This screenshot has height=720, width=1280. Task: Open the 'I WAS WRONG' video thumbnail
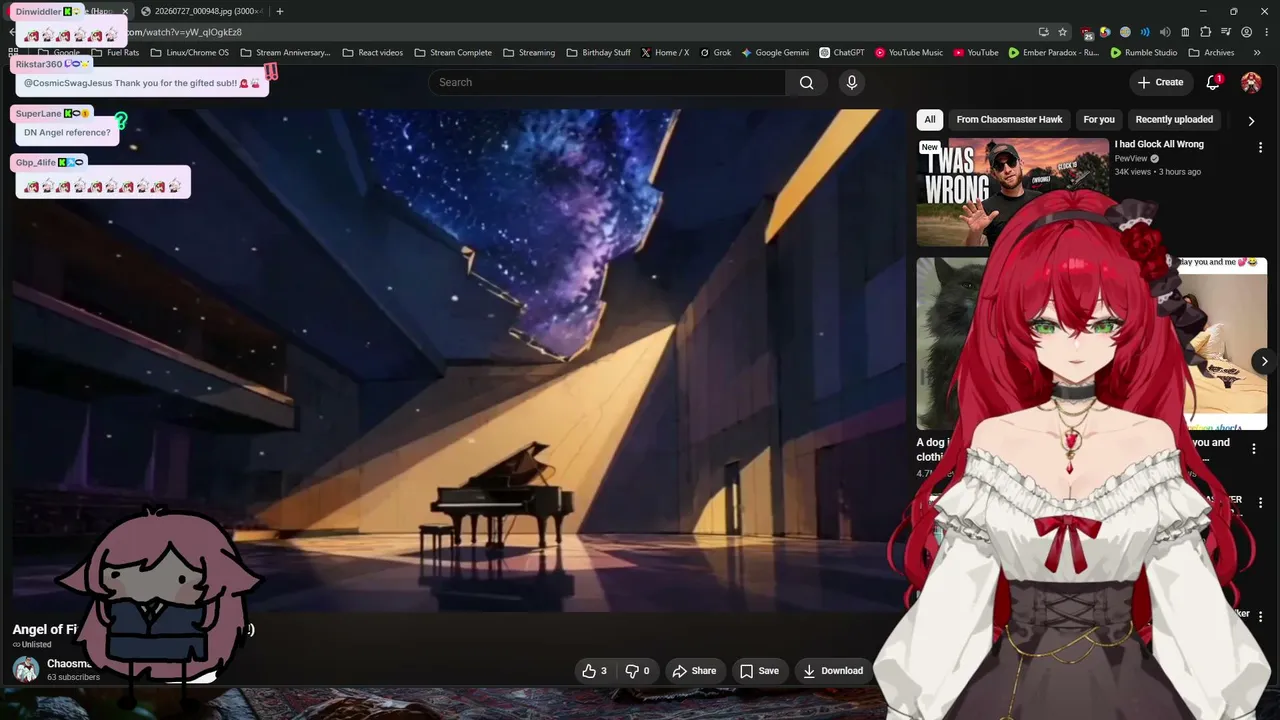pyautogui.click(x=1012, y=192)
